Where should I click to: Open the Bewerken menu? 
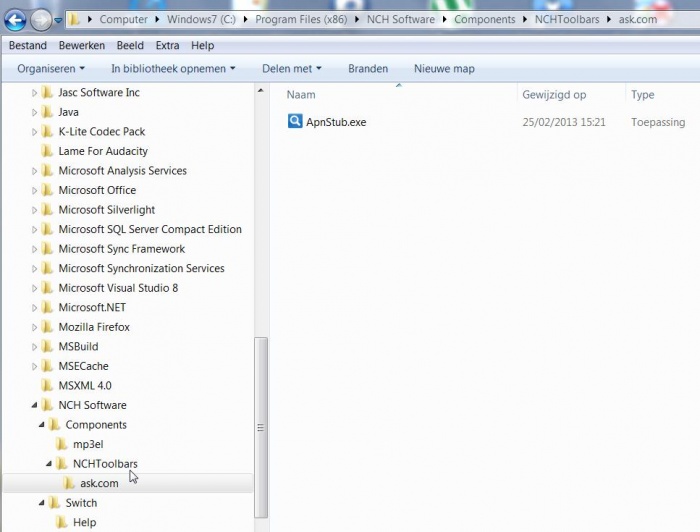pos(82,46)
